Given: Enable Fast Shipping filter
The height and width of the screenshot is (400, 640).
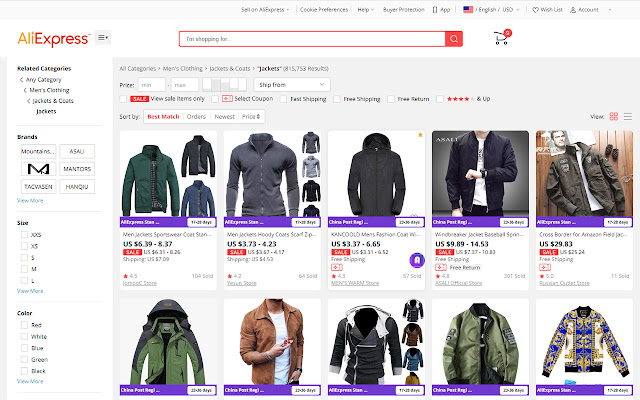Looking at the screenshot, I should coord(283,99).
